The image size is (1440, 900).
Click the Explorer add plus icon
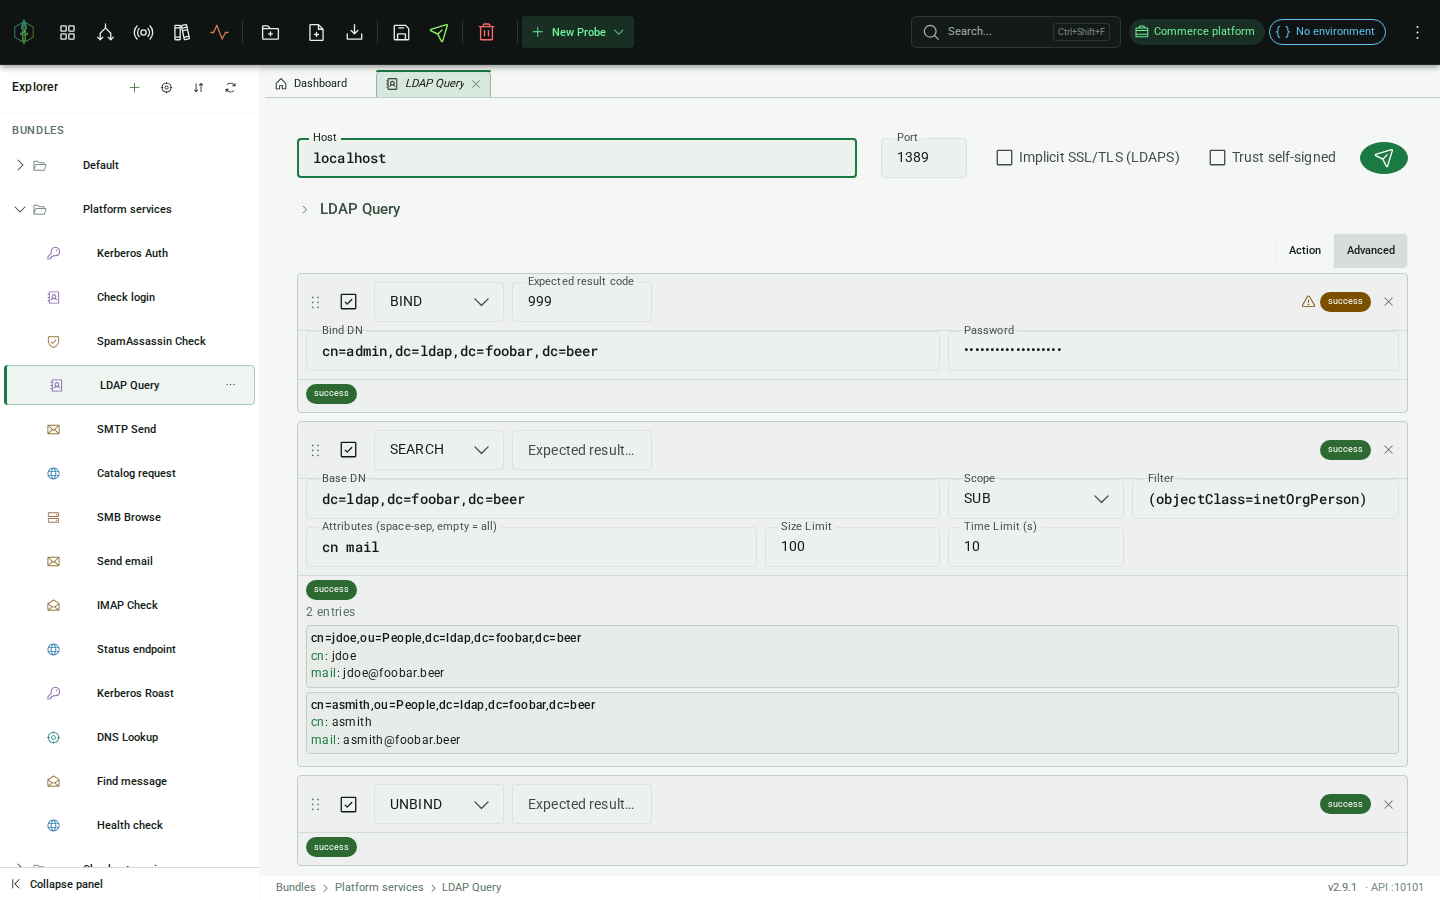pyautogui.click(x=134, y=87)
